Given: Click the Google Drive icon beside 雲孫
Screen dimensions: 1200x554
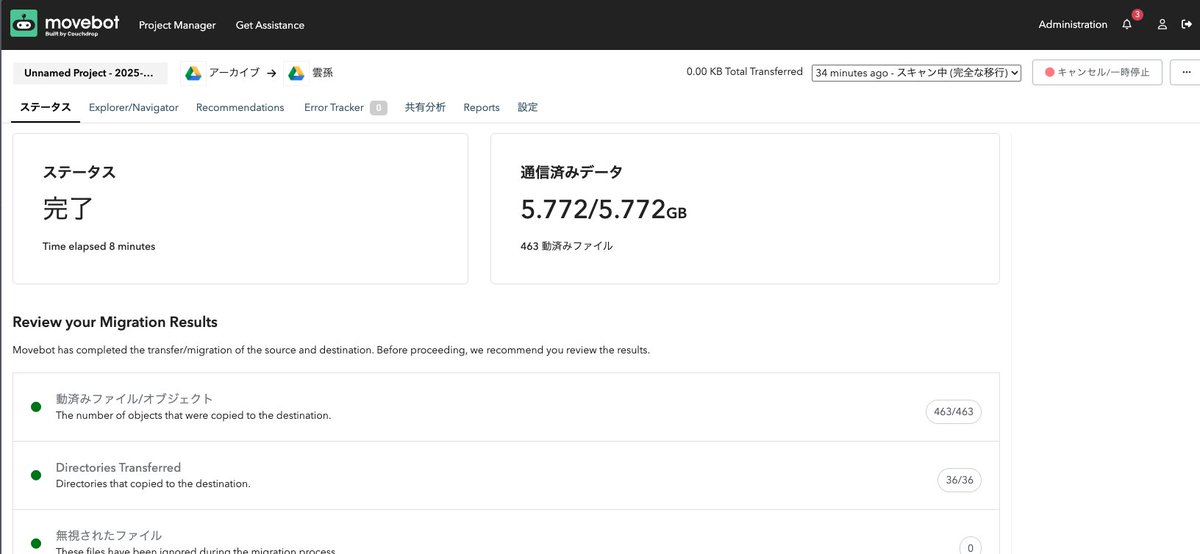Looking at the screenshot, I should tap(296, 73).
